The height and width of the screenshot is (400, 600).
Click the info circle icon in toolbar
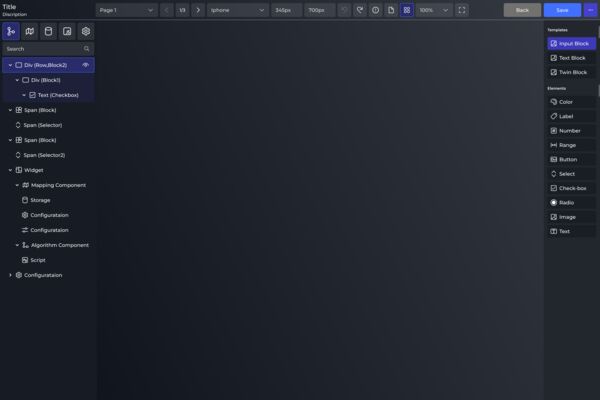[x=375, y=10]
